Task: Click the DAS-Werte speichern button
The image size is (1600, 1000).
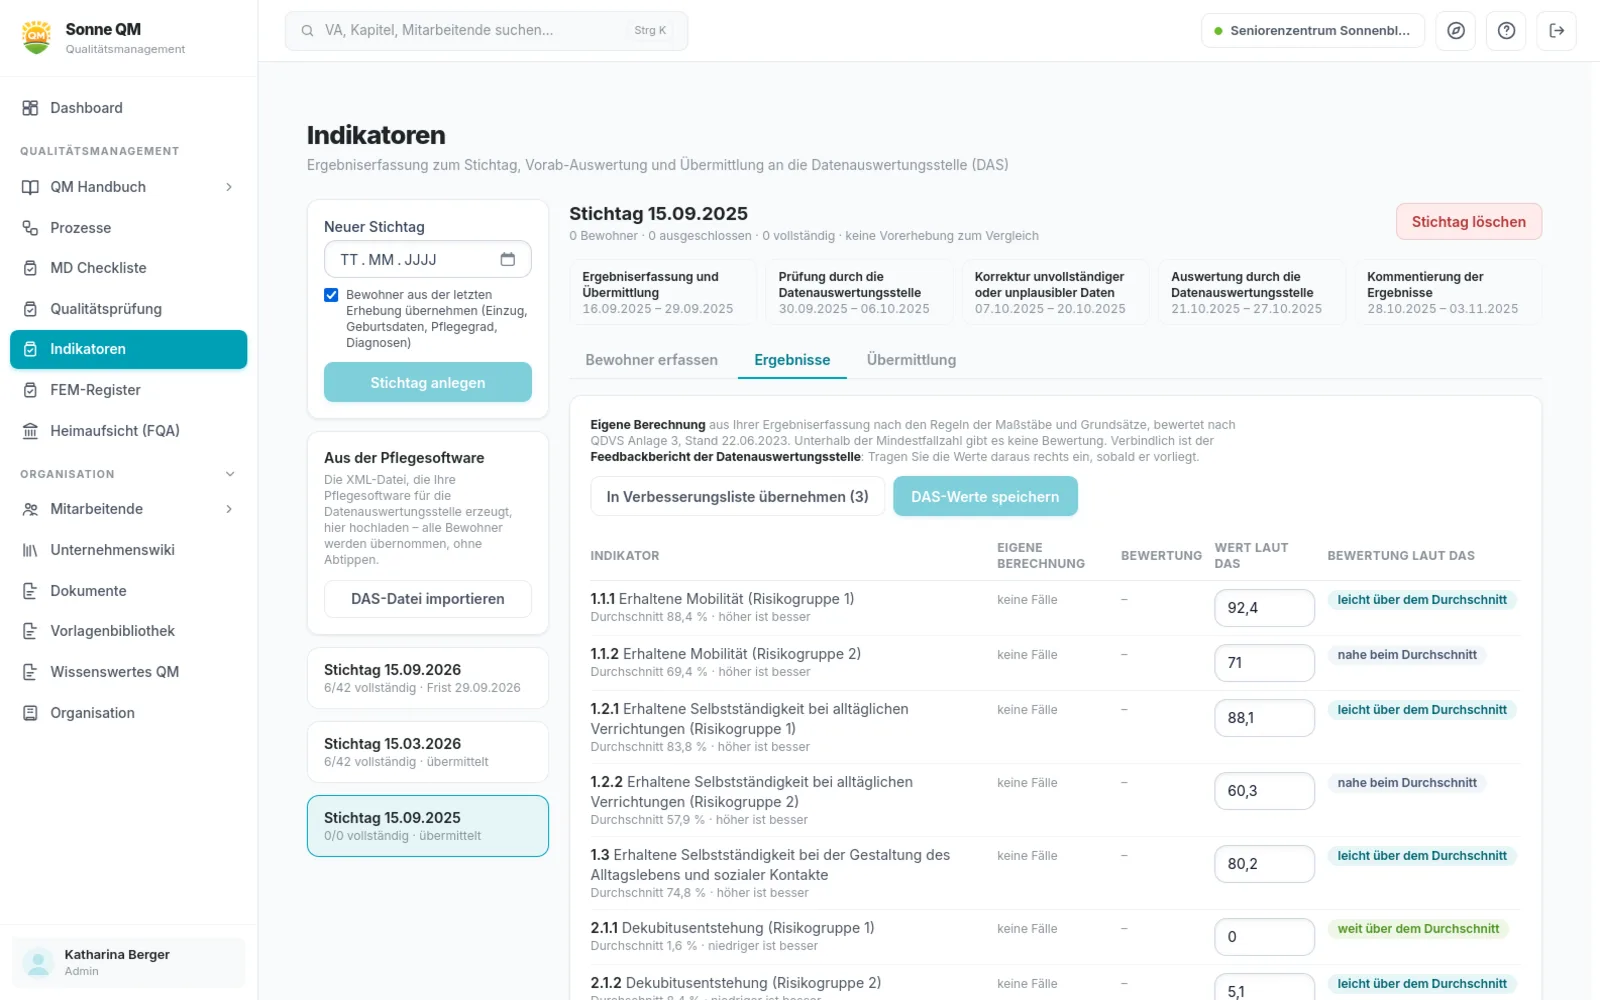Action: [x=985, y=496]
